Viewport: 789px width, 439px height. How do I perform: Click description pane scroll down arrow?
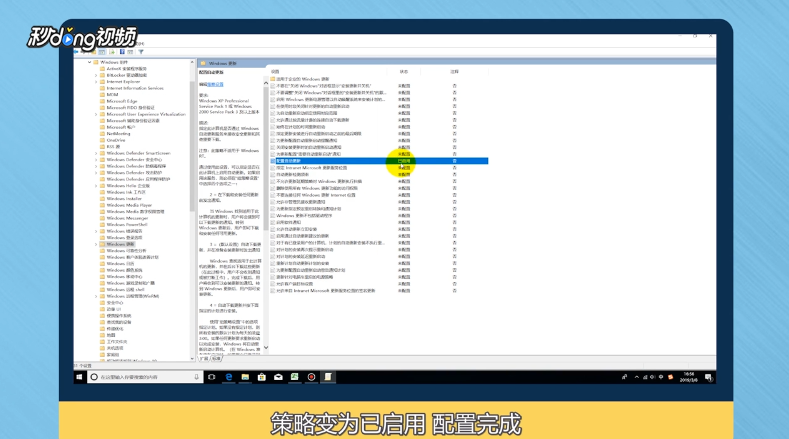point(266,347)
